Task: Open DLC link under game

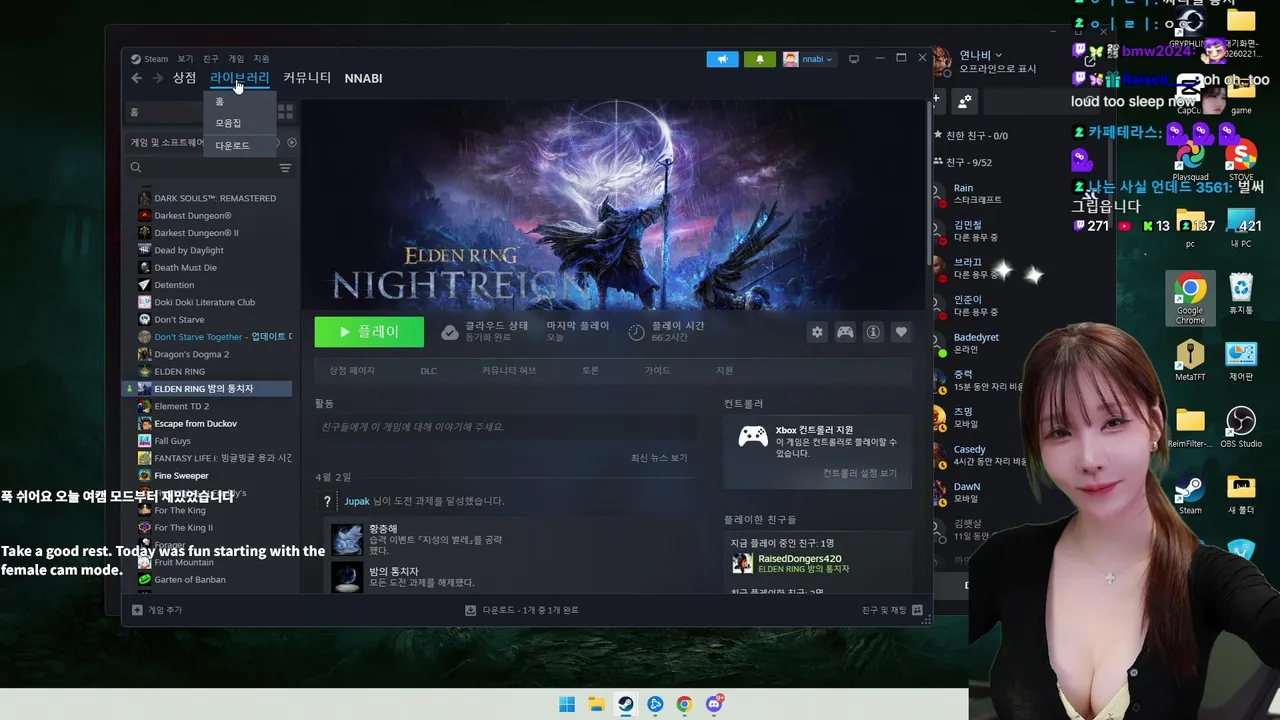Action: coord(428,371)
